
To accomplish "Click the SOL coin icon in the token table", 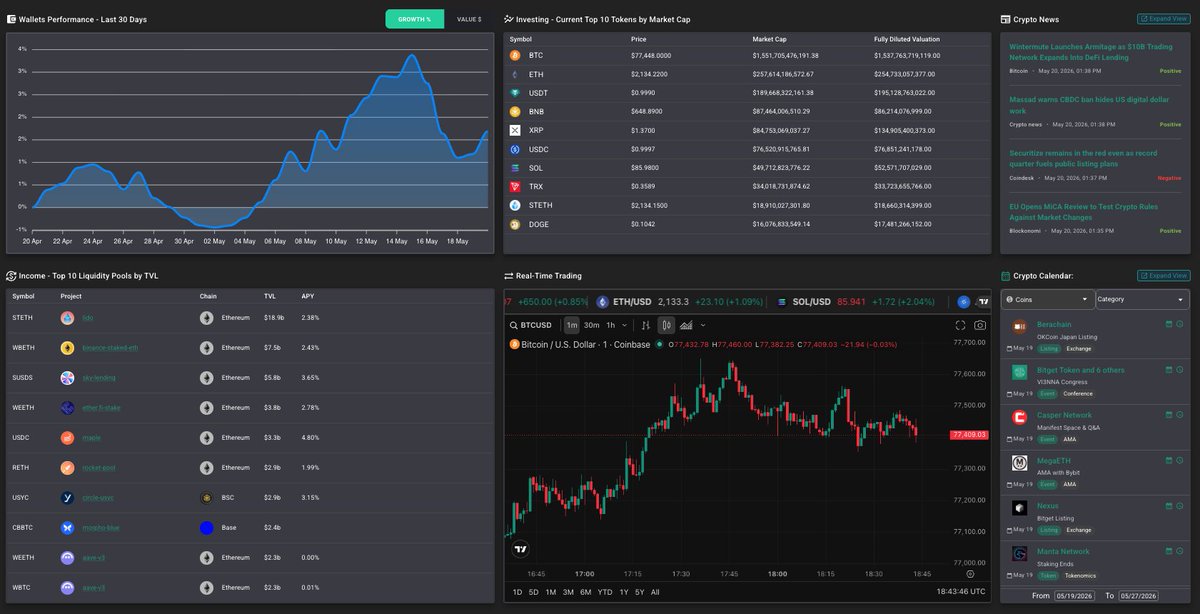I will (x=516, y=168).
